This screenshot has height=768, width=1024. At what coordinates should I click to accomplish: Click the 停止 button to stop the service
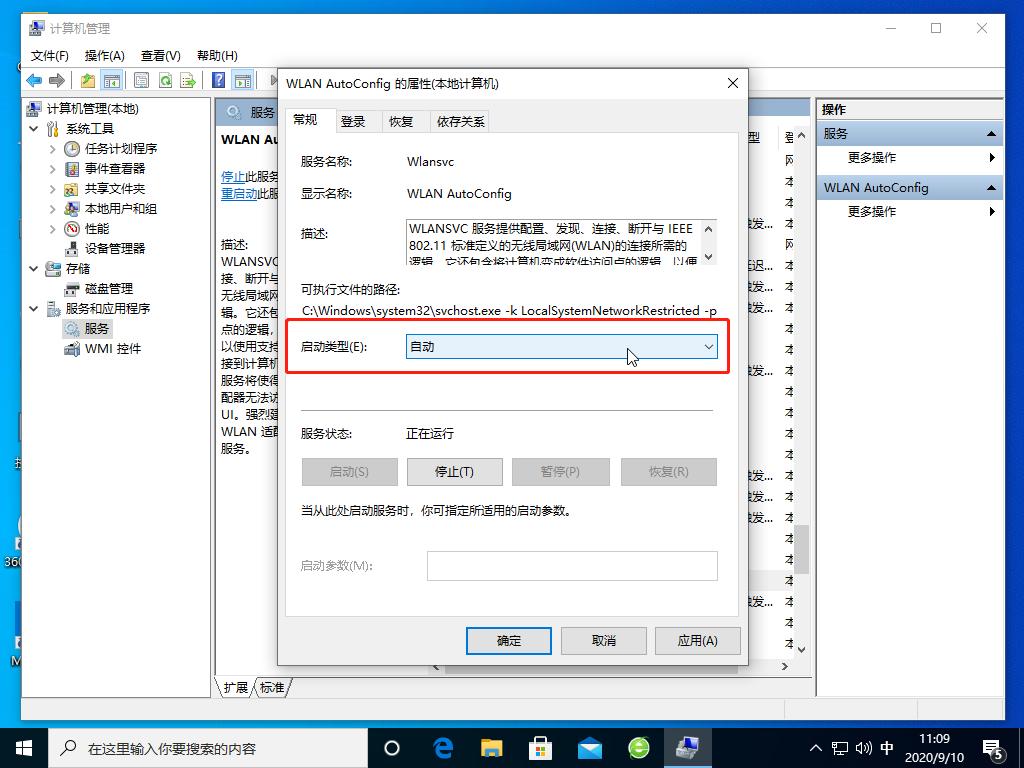pyautogui.click(x=454, y=471)
